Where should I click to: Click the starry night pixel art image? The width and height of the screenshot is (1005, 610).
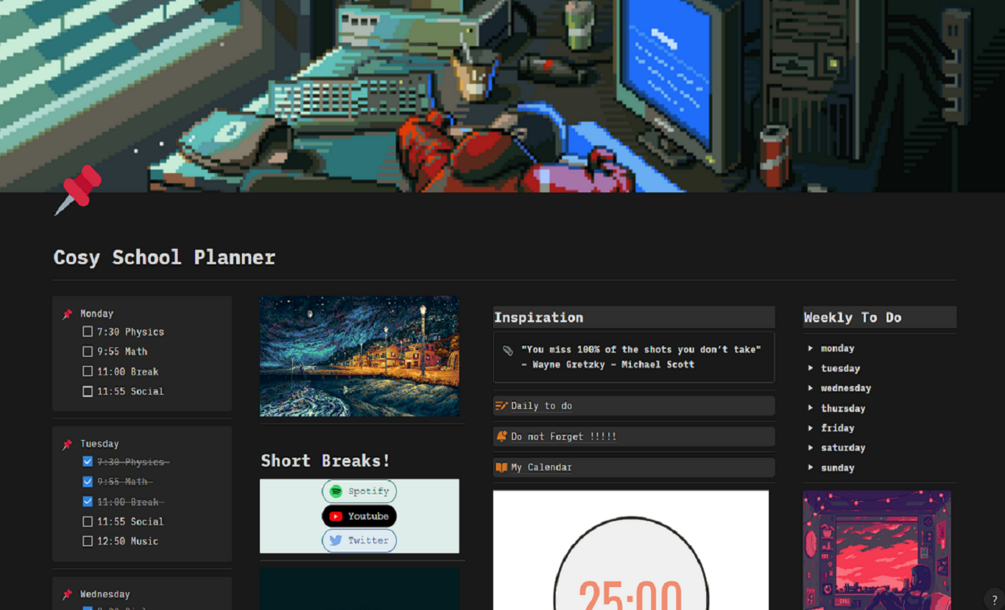[x=359, y=356]
